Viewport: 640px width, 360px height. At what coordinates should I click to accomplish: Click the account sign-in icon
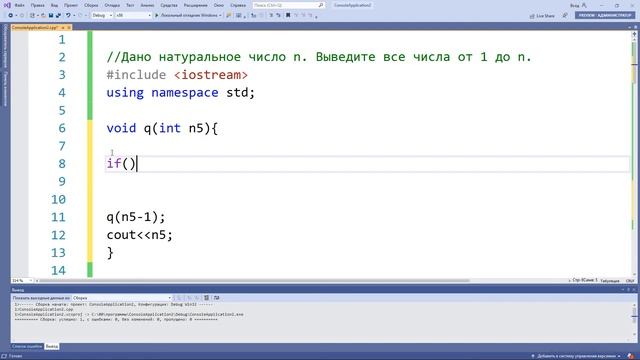(584, 5)
